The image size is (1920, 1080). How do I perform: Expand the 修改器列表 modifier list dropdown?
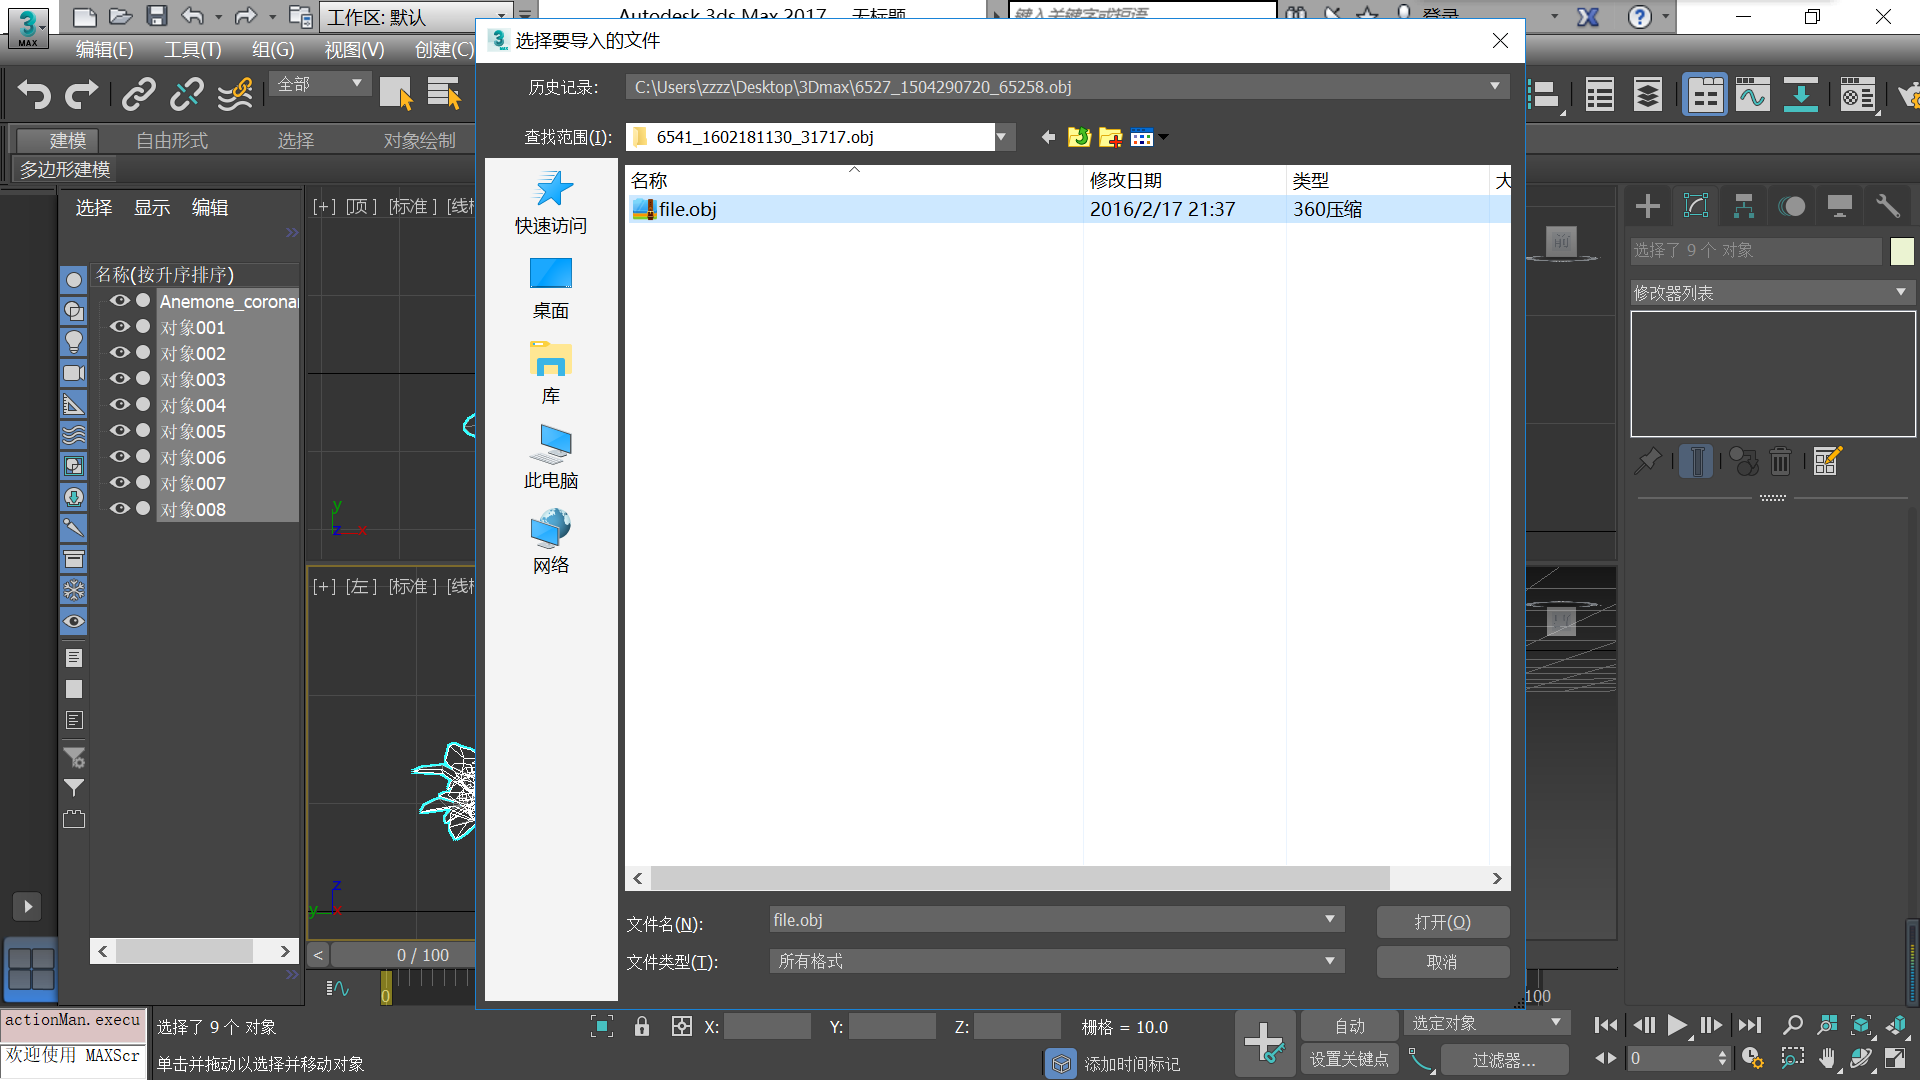[x=1900, y=292]
